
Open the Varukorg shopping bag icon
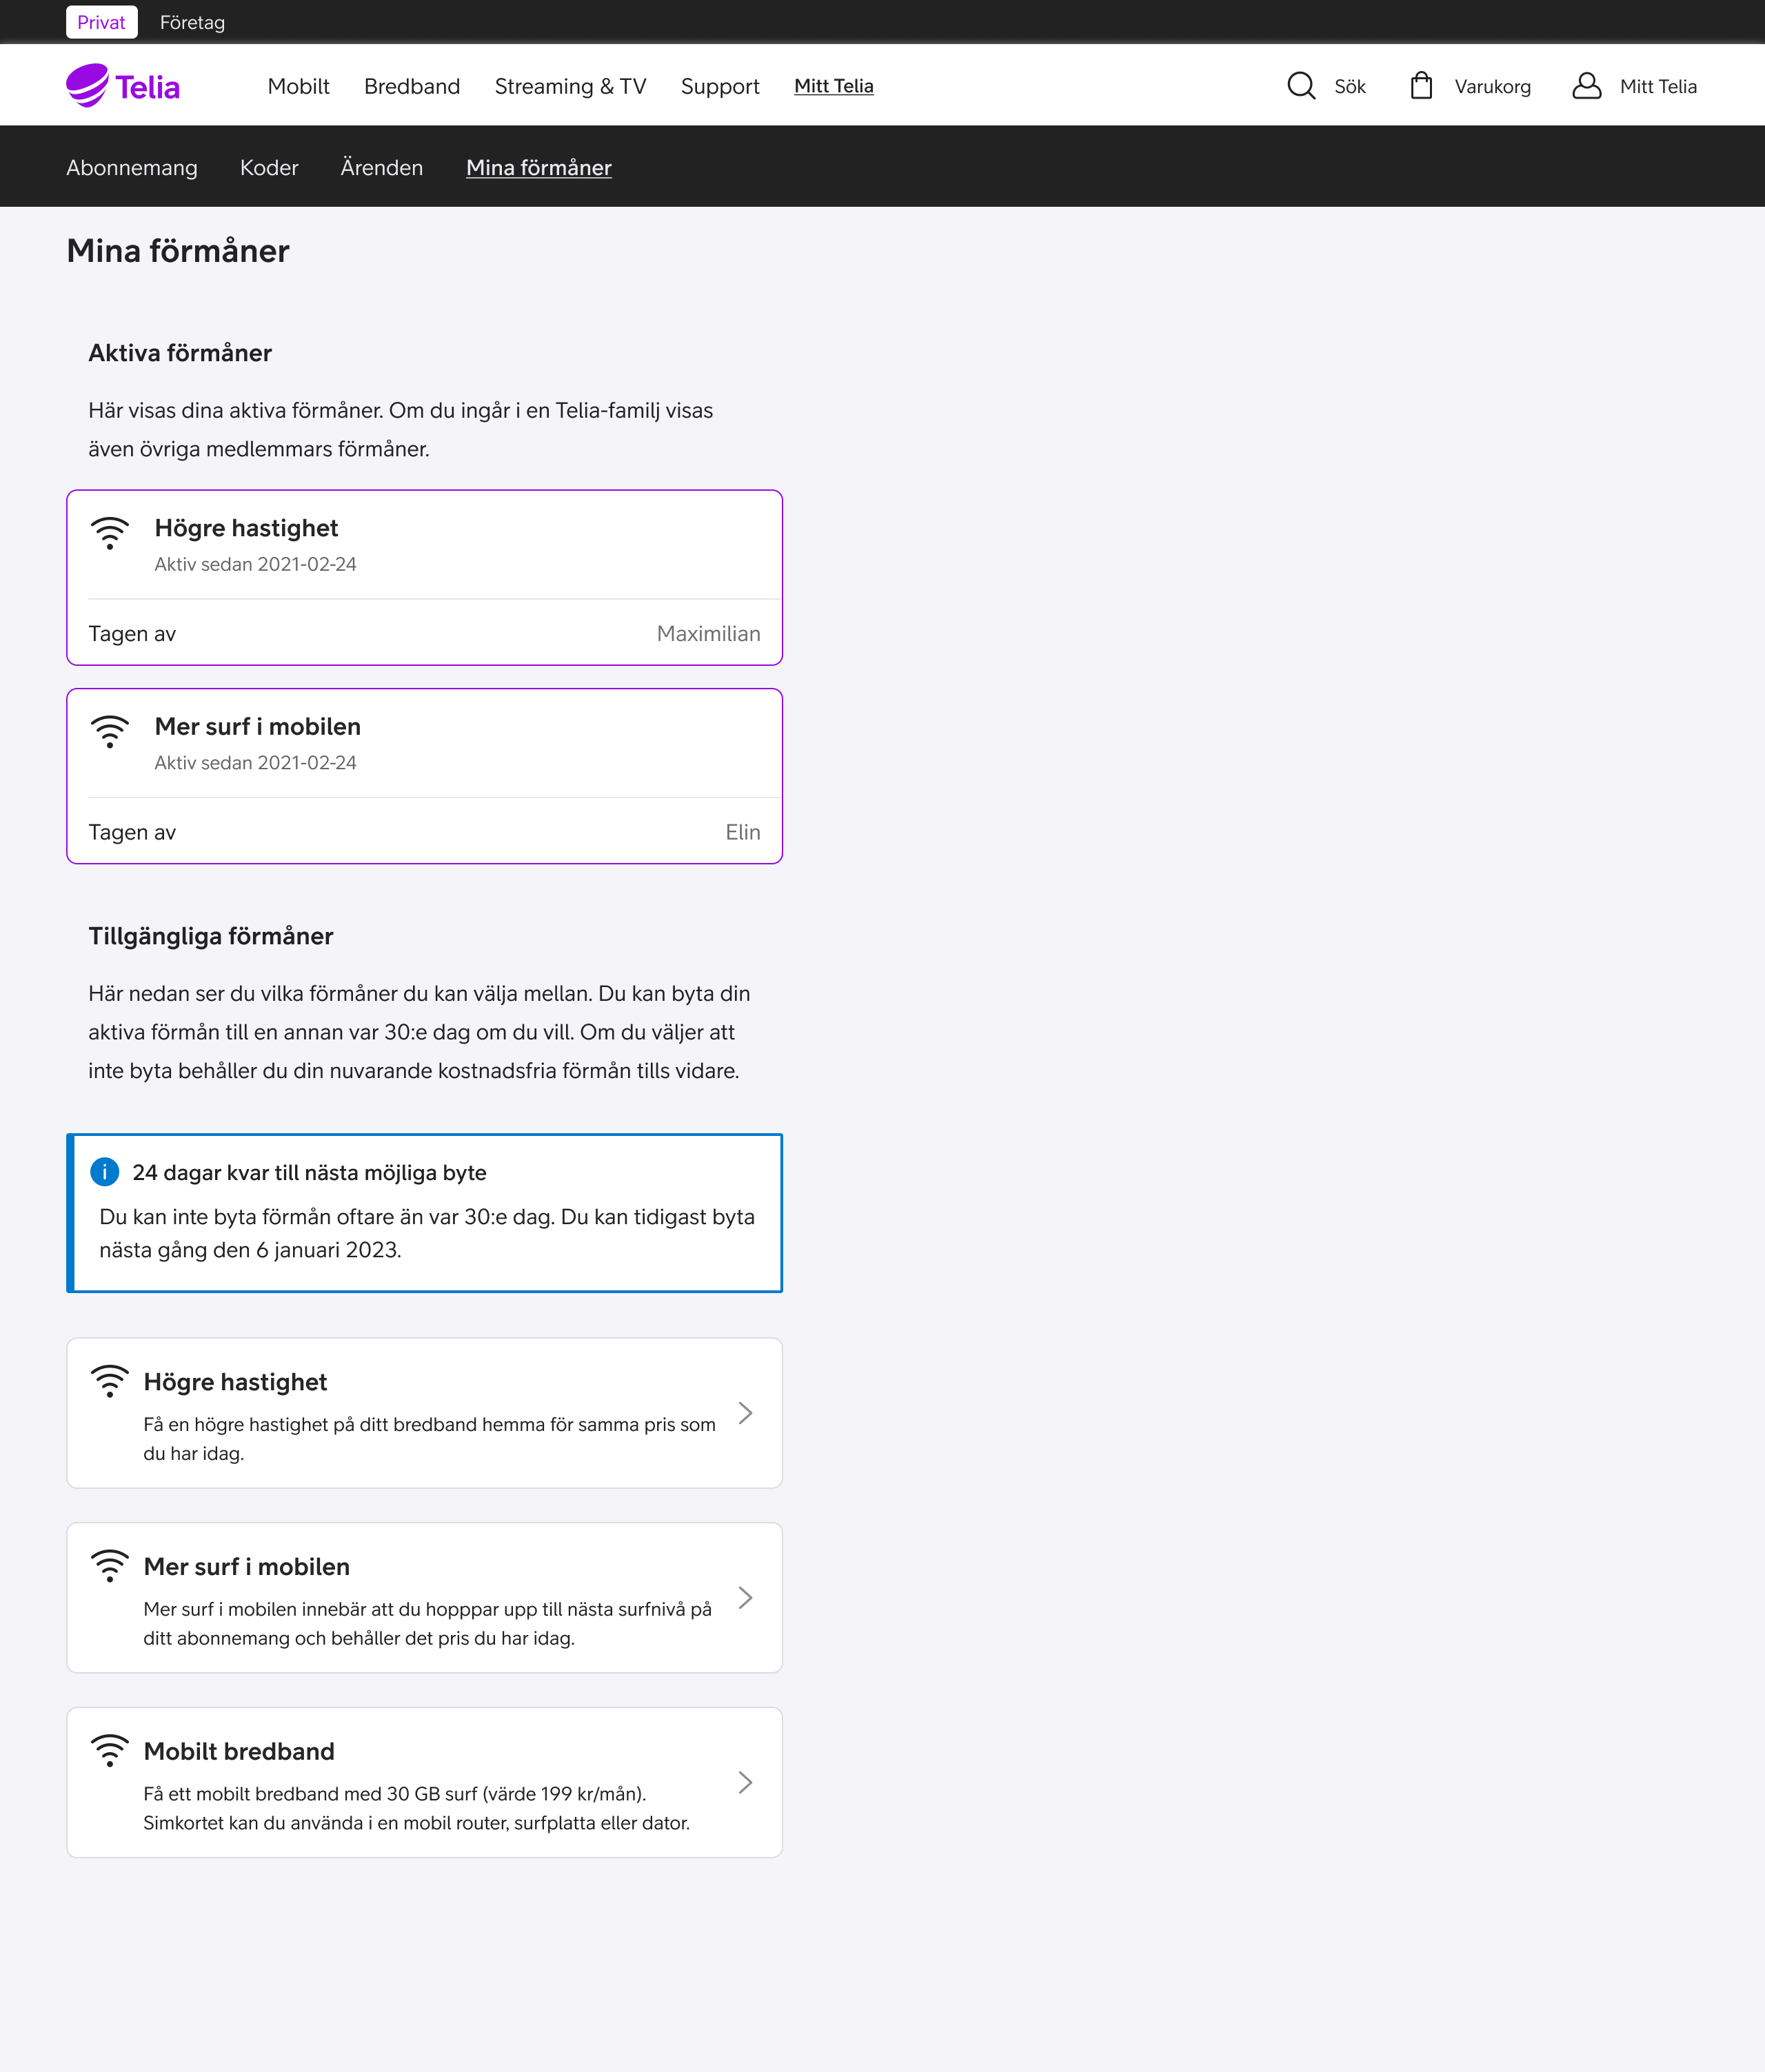[1421, 86]
